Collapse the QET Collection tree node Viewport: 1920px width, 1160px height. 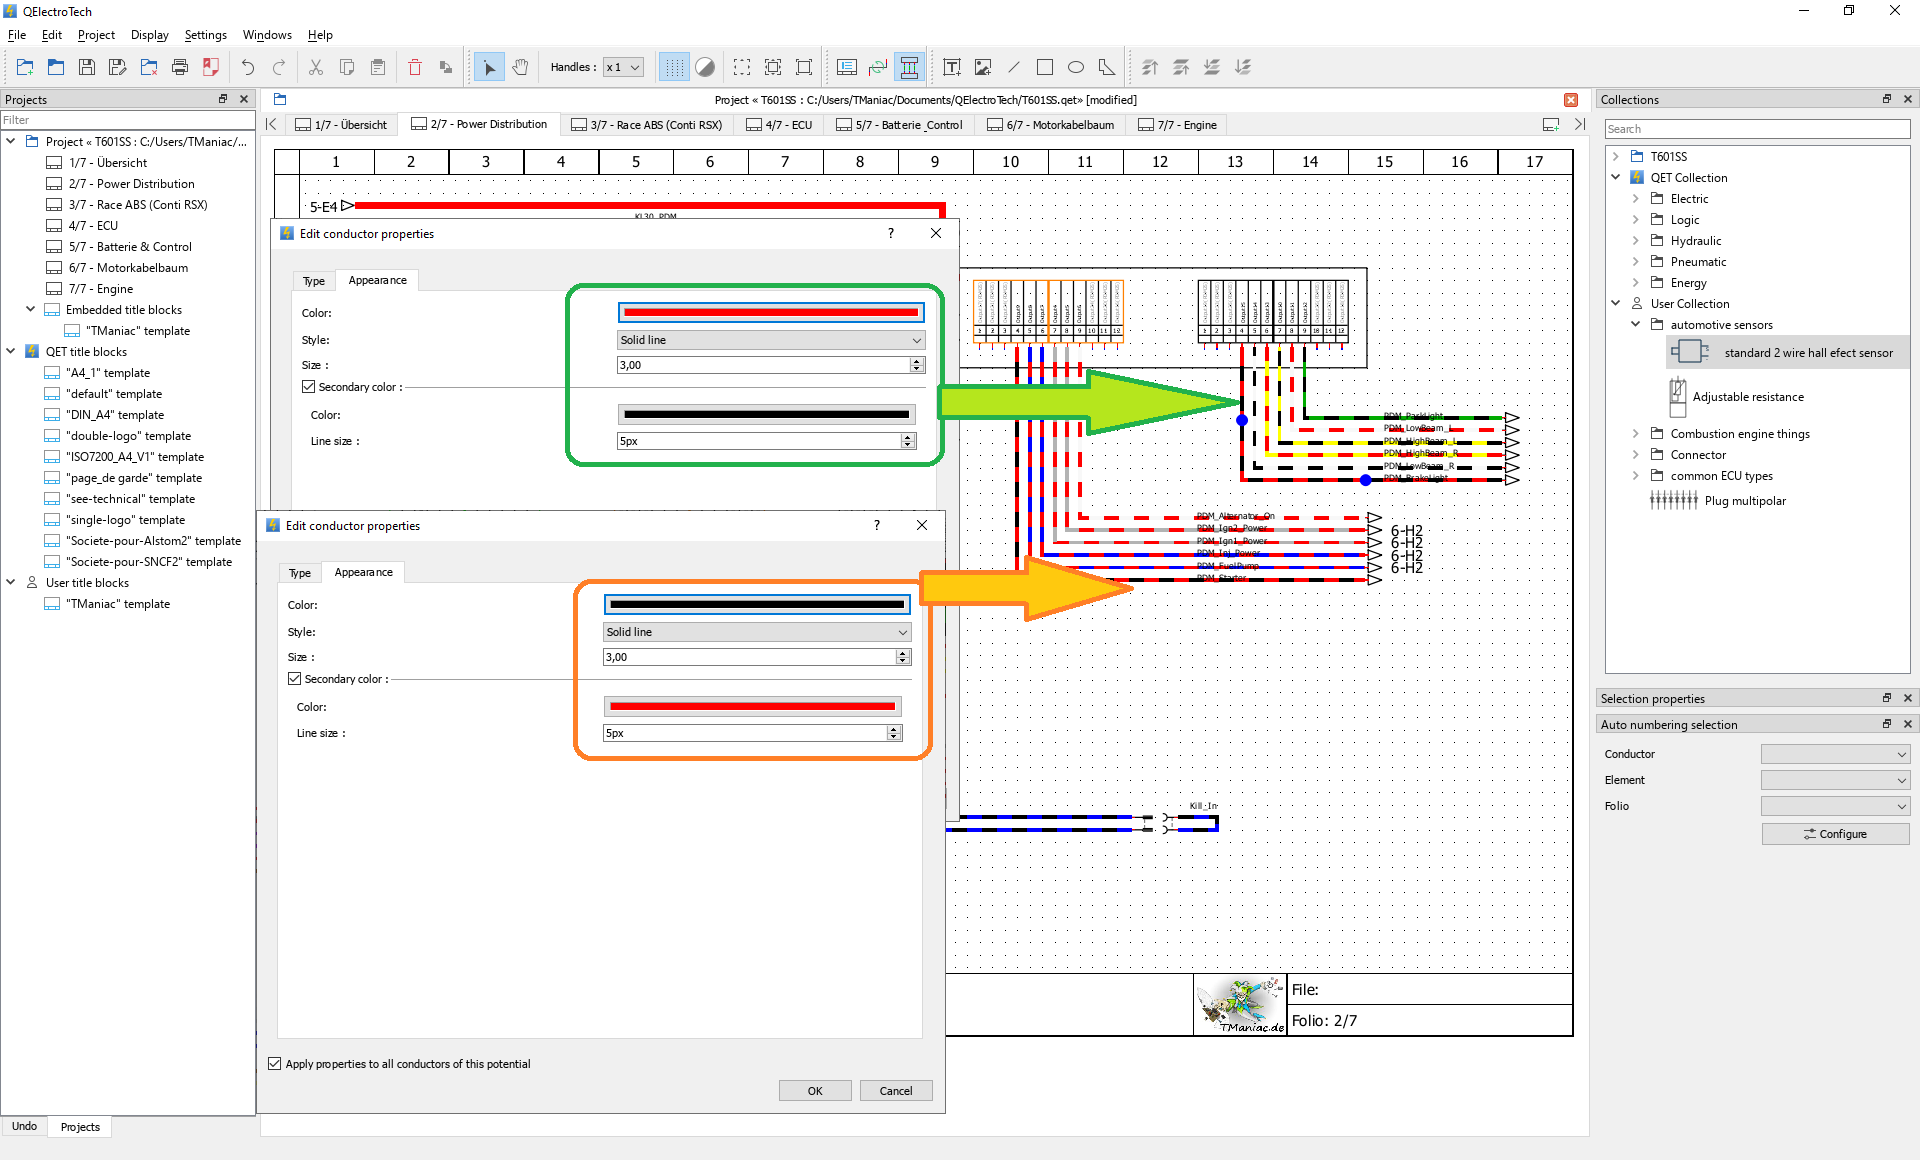point(1616,178)
